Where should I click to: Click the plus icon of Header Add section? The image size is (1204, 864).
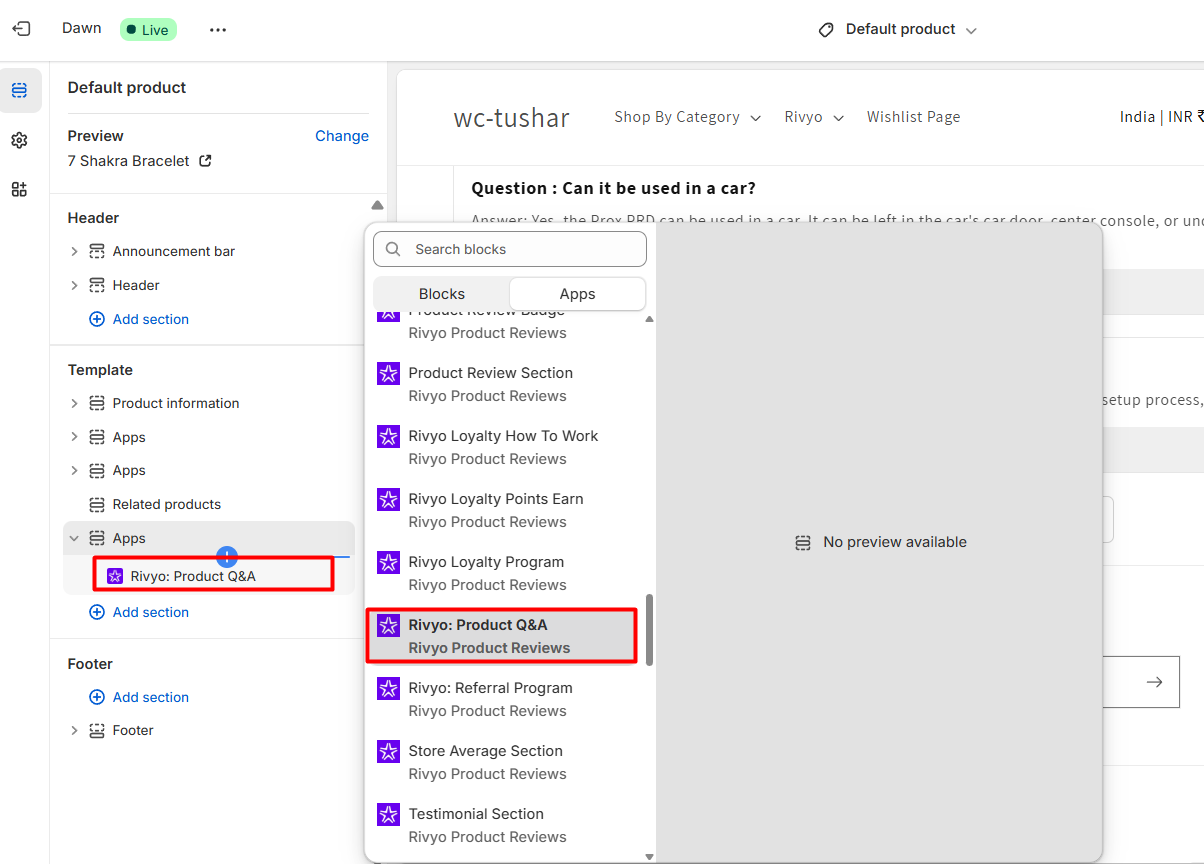pos(97,319)
